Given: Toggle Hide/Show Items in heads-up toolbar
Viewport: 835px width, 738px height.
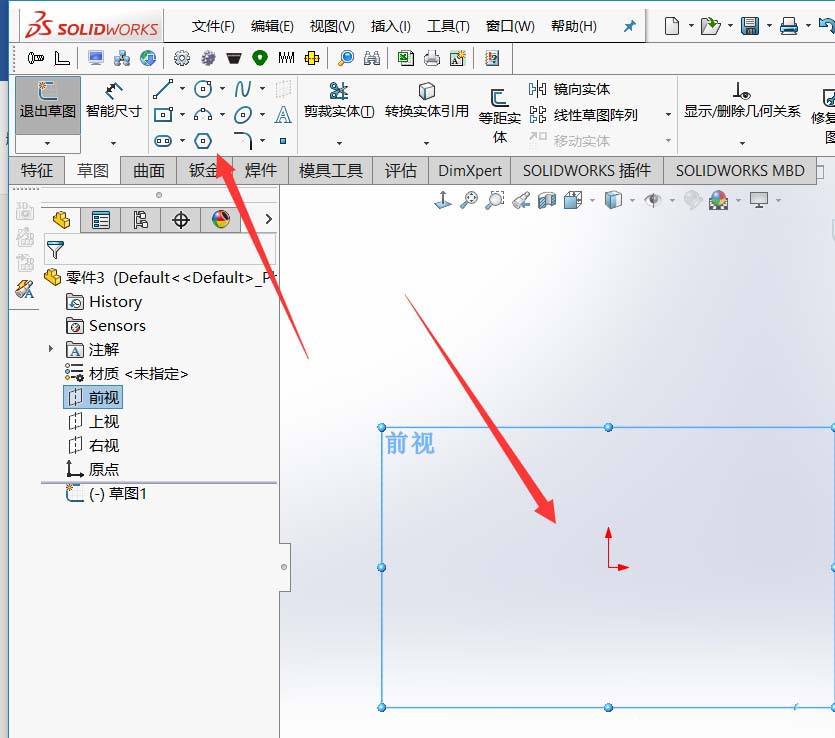Looking at the screenshot, I should [651, 200].
